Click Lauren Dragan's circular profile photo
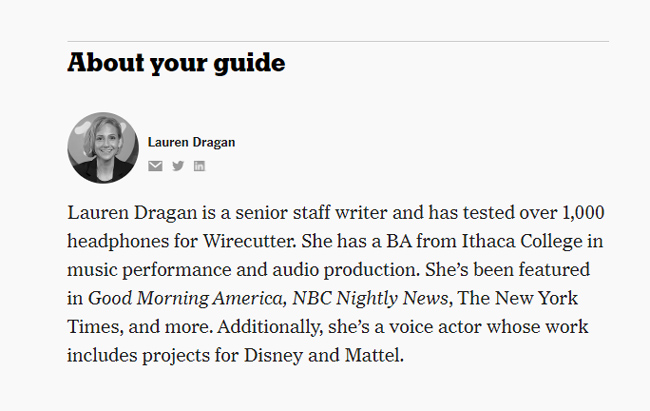Viewport: 650px width, 411px height. [103, 148]
